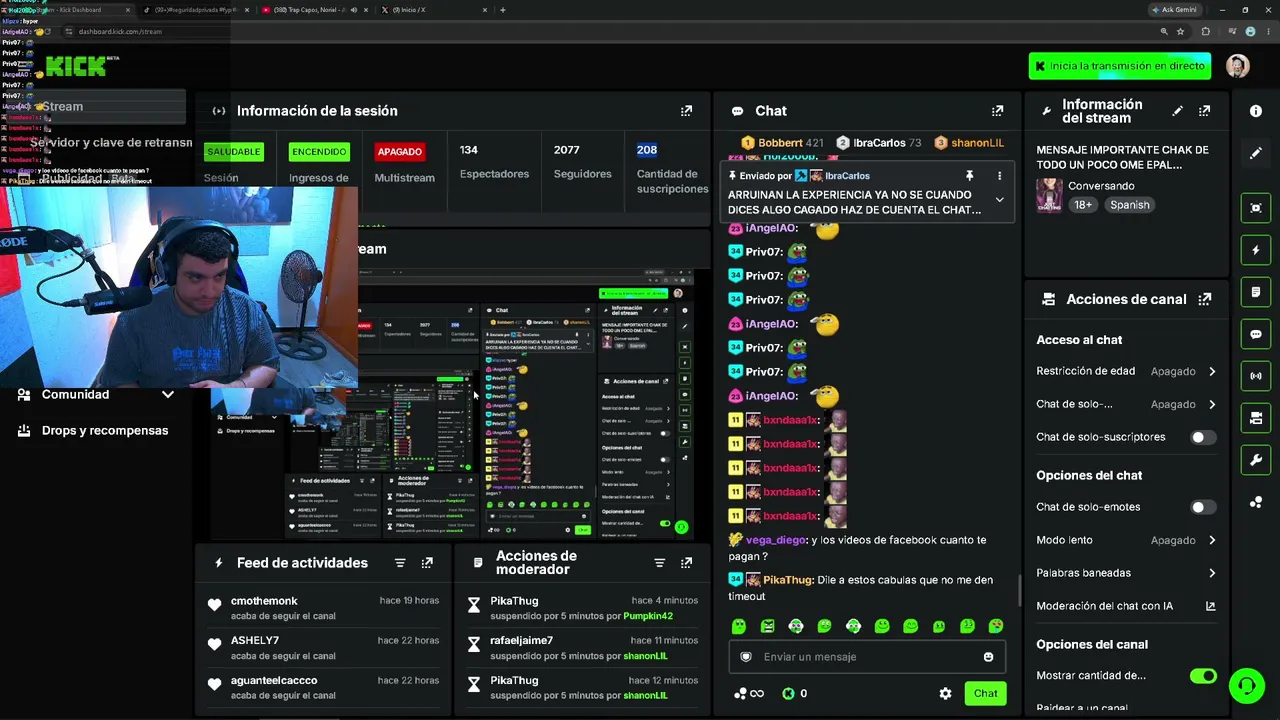Open the chat bubble icon in right sidebar

point(1256,334)
